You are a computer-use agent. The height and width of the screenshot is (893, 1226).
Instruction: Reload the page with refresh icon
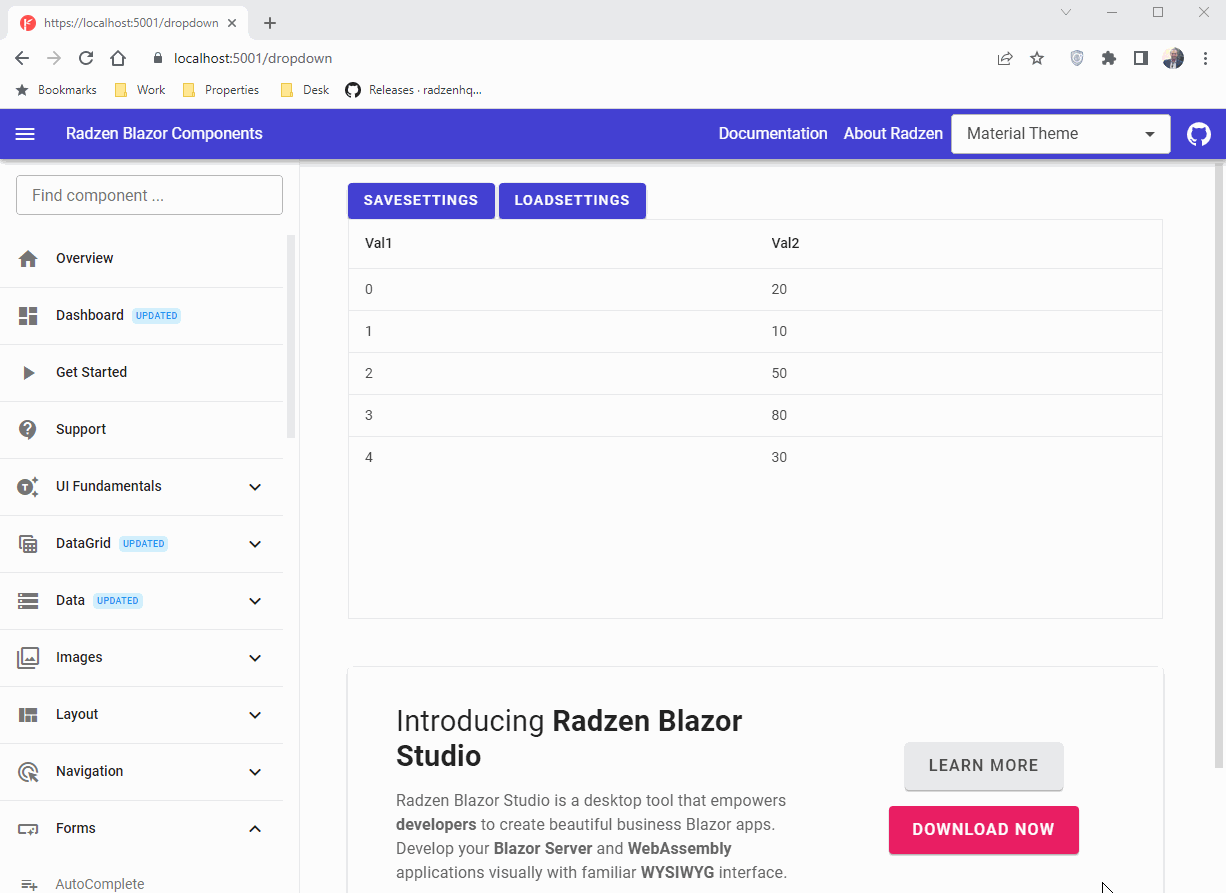pos(86,58)
